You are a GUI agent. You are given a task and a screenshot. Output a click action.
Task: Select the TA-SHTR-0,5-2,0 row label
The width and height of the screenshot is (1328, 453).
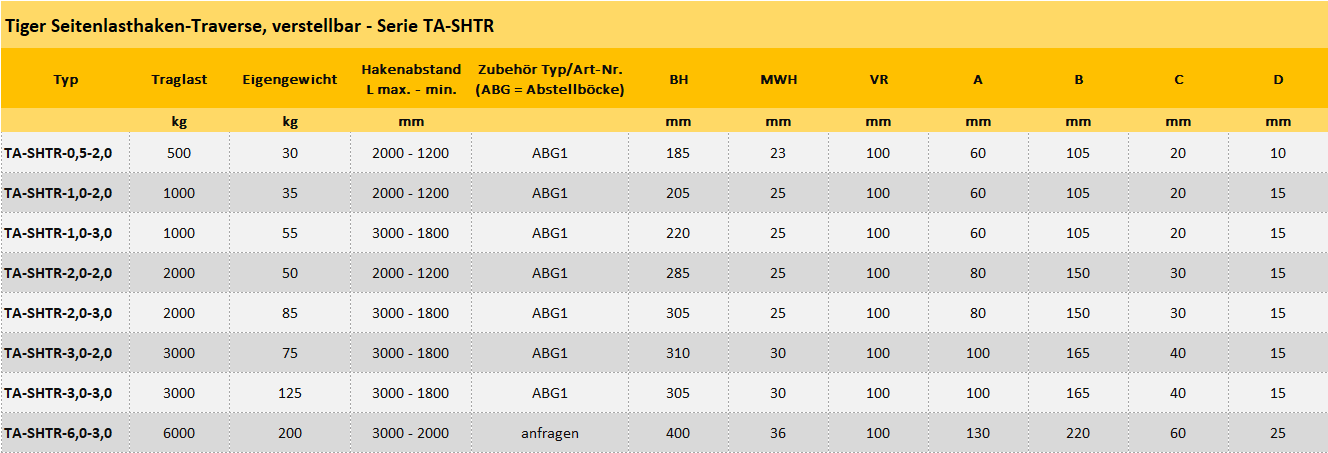(58, 153)
